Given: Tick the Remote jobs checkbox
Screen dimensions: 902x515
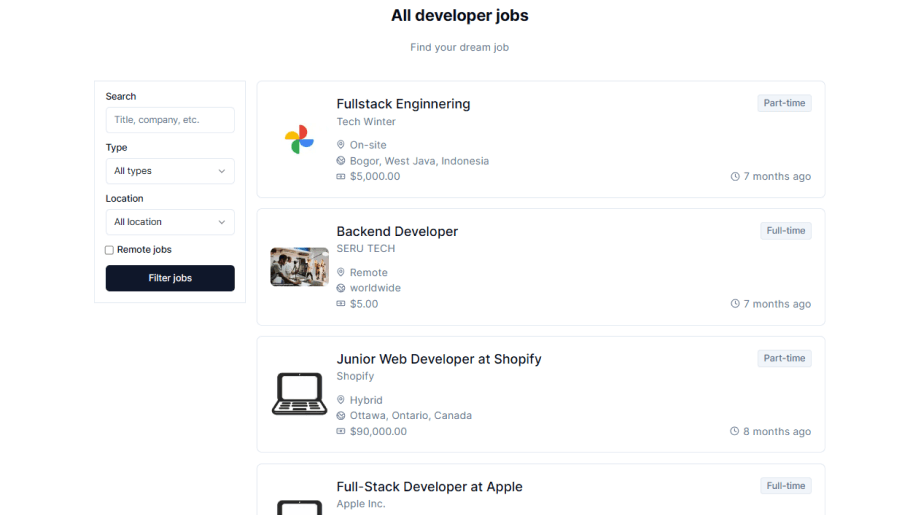Looking at the screenshot, I should click(x=109, y=250).
